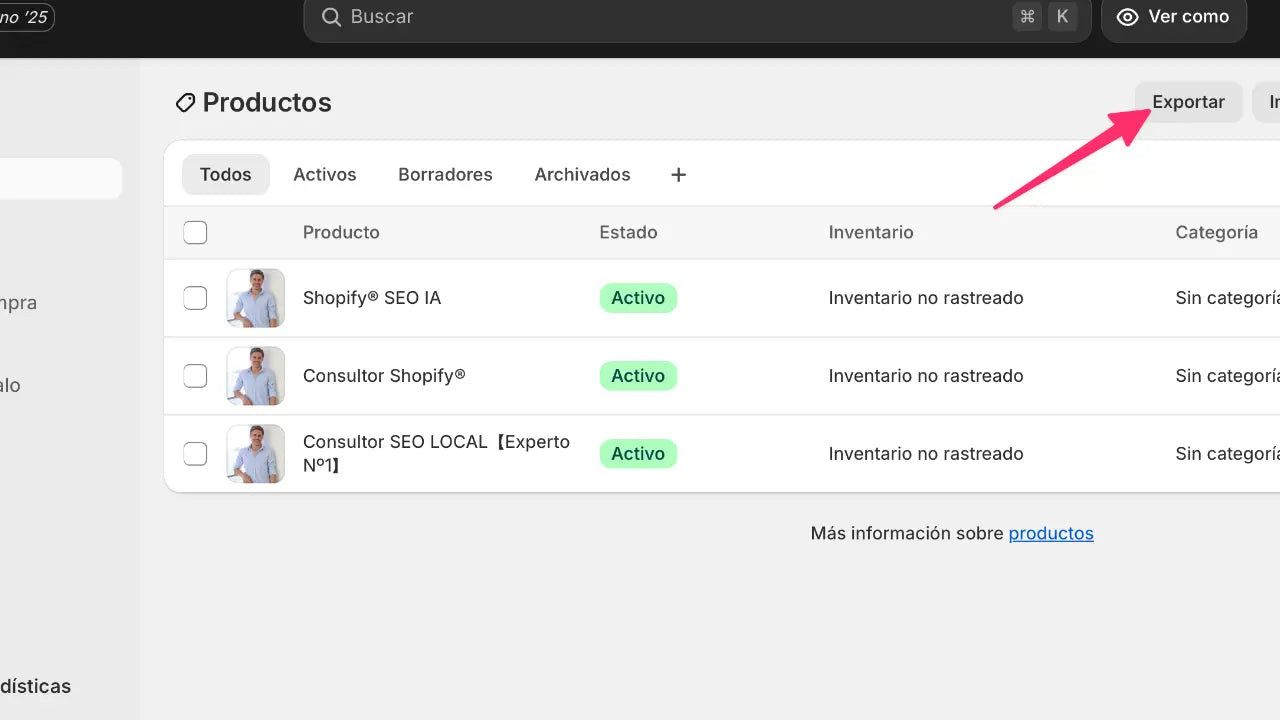Screen dimensions: 1280x720
Task: Open the productos help link
Action: pyautogui.click(x=1050, y=533)
